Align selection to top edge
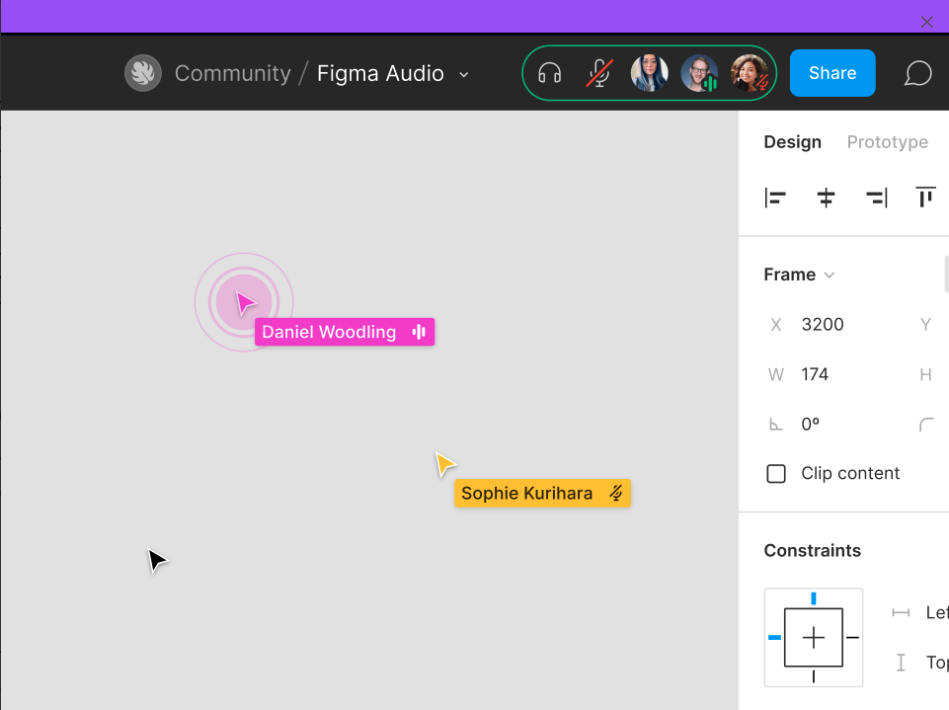The width and height of the screenshot is (949, 710). pos(925,197)
